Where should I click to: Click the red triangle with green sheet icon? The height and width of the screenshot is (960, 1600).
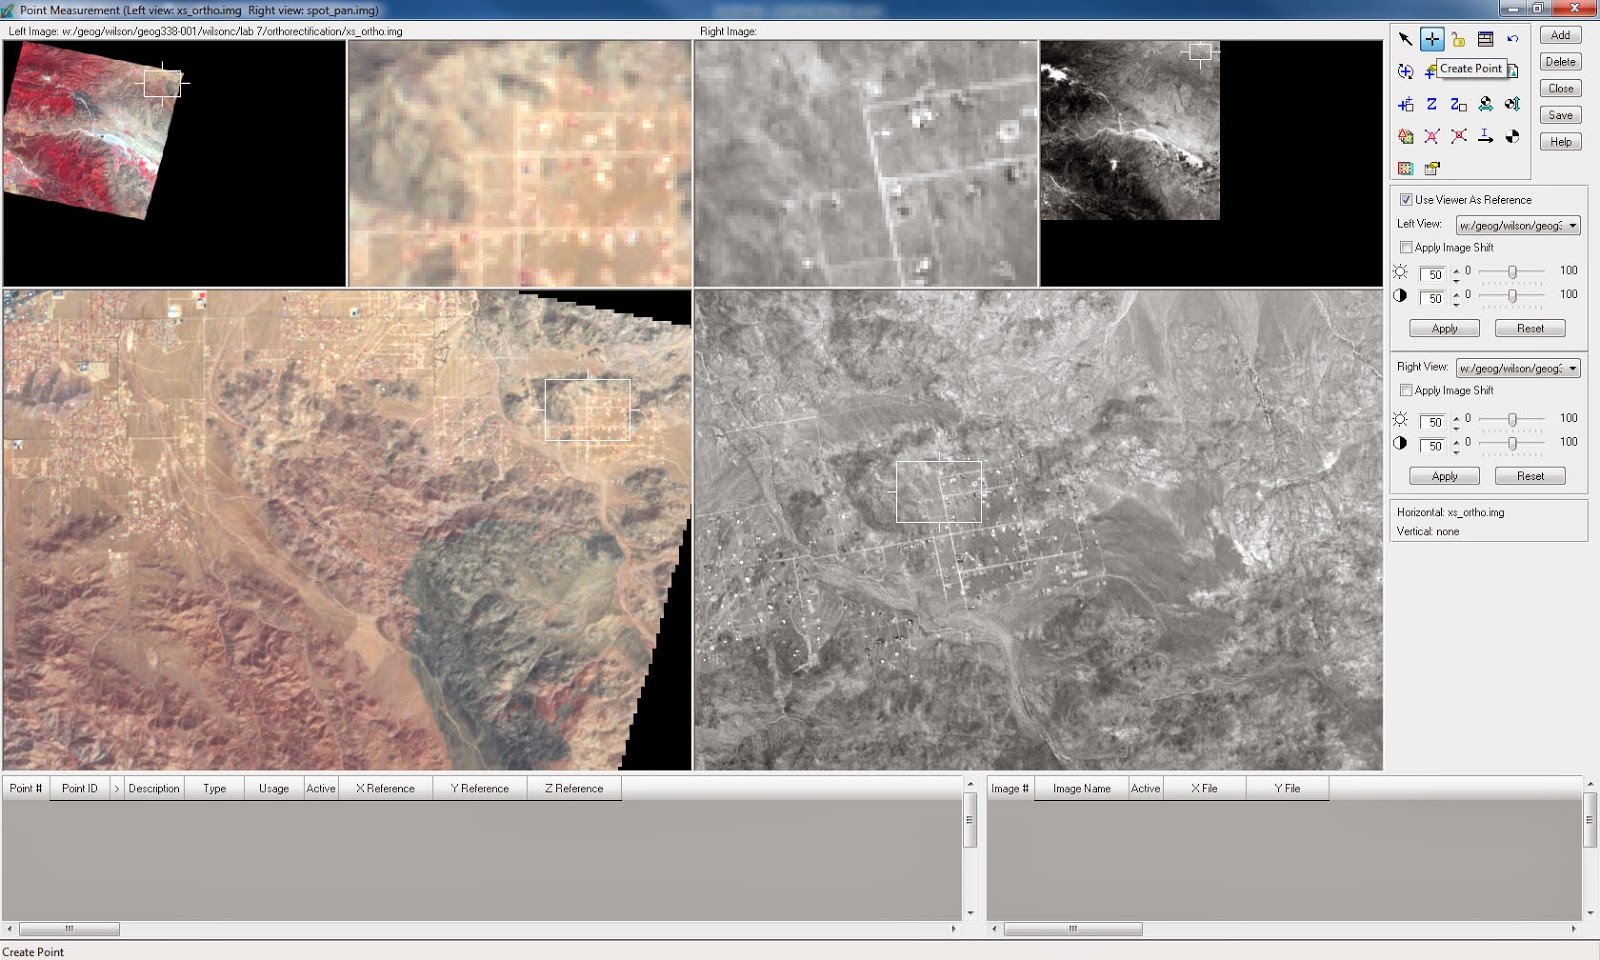(1405, 136)
